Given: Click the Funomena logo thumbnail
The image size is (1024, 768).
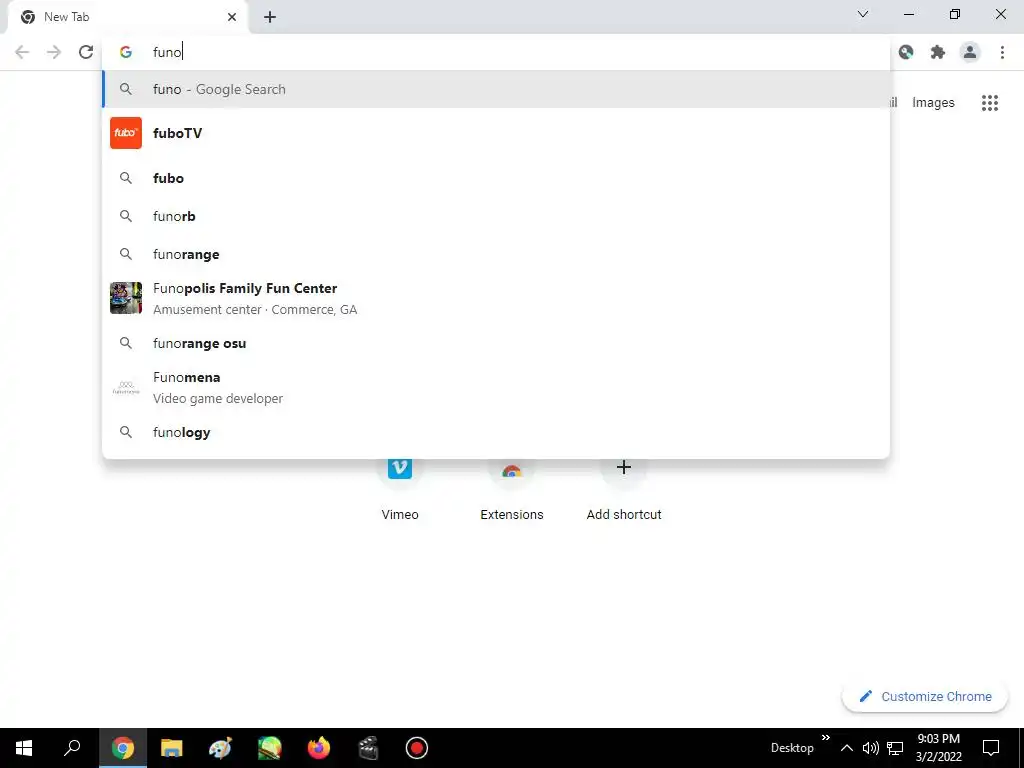Looking at the screenshot, I should coord(126,388).
